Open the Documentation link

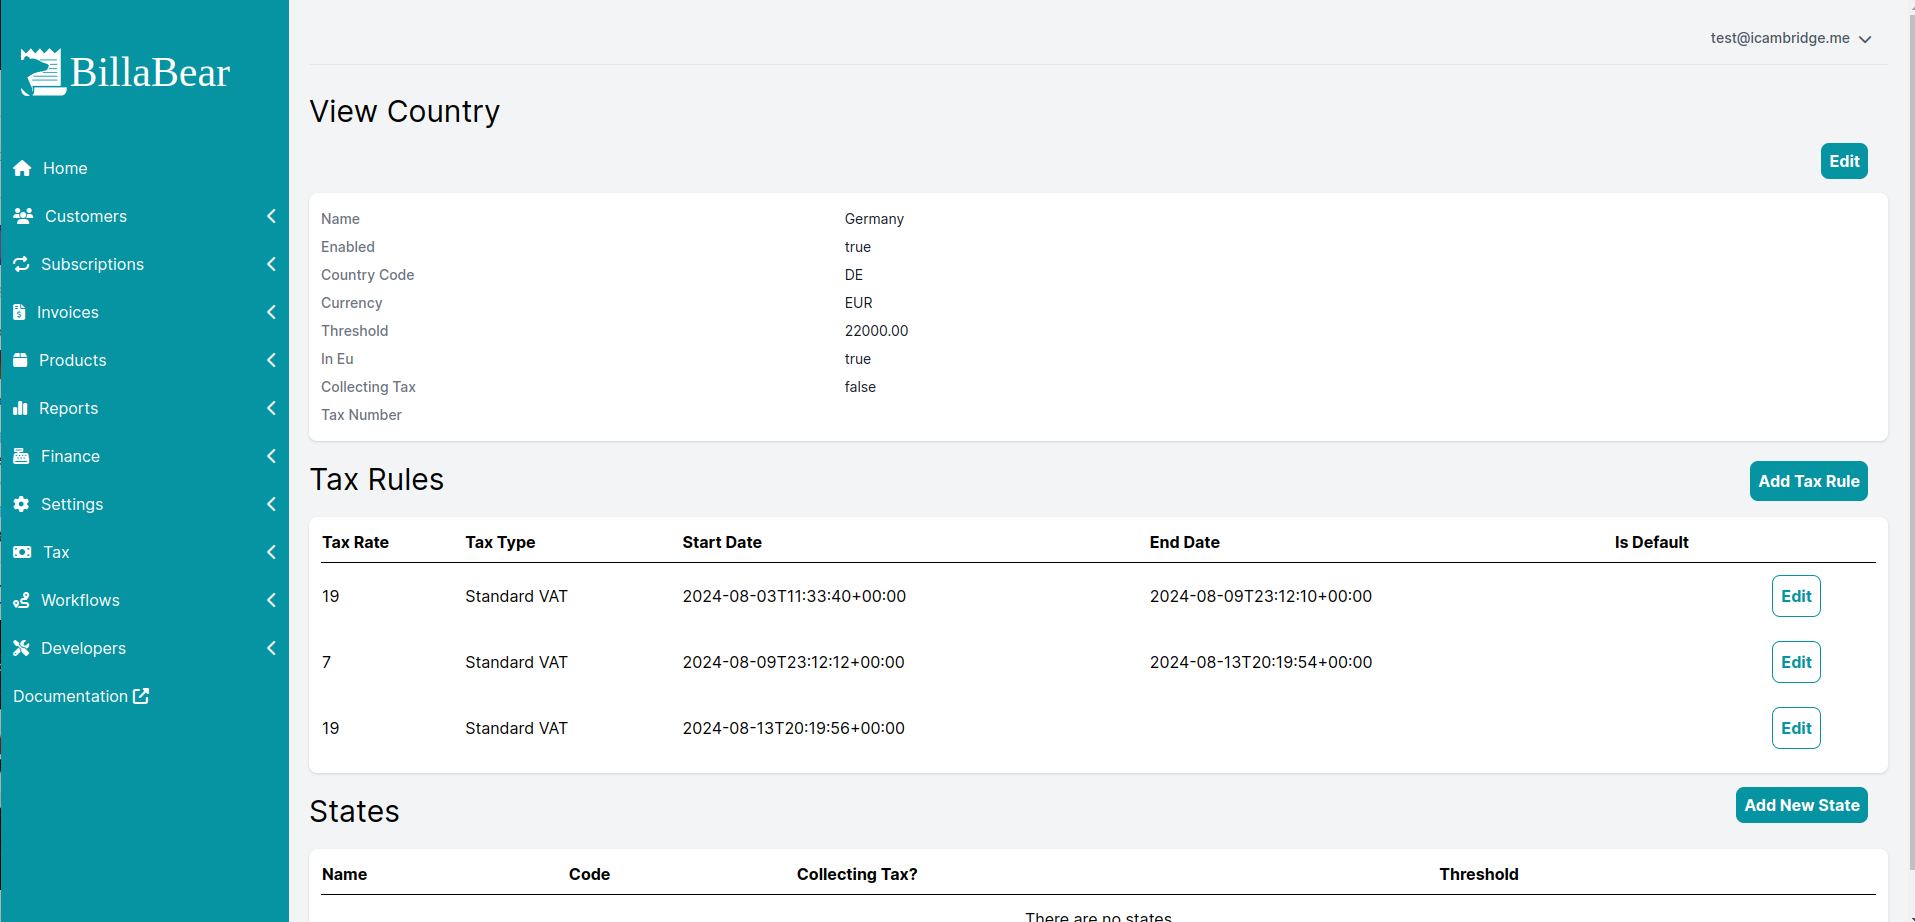(x=81, y=696)
